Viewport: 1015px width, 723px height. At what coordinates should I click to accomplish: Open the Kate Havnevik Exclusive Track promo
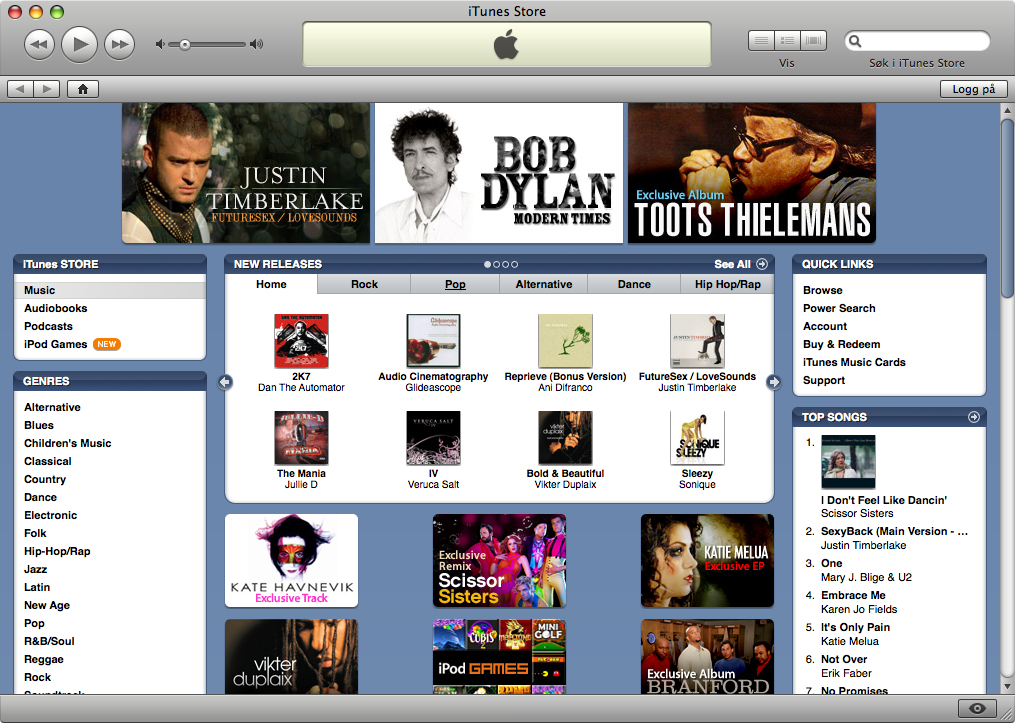point(291,561)
